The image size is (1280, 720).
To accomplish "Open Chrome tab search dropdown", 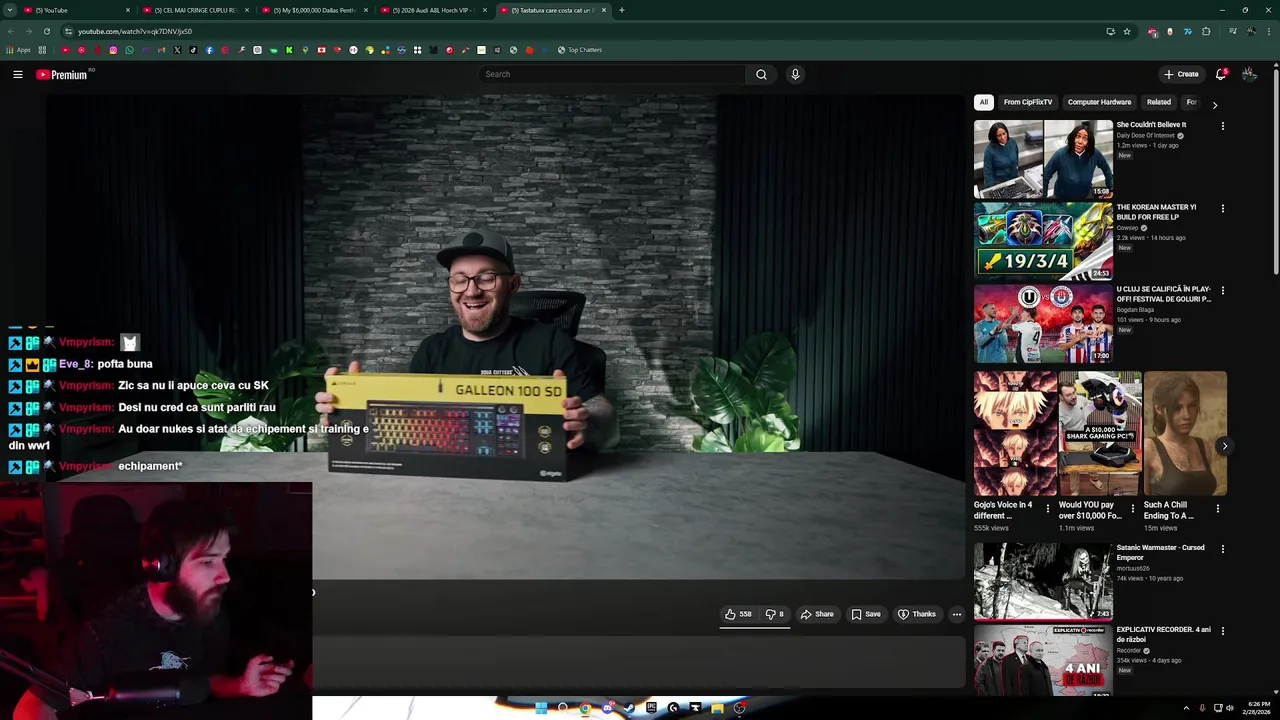I will tap(9, 10).
